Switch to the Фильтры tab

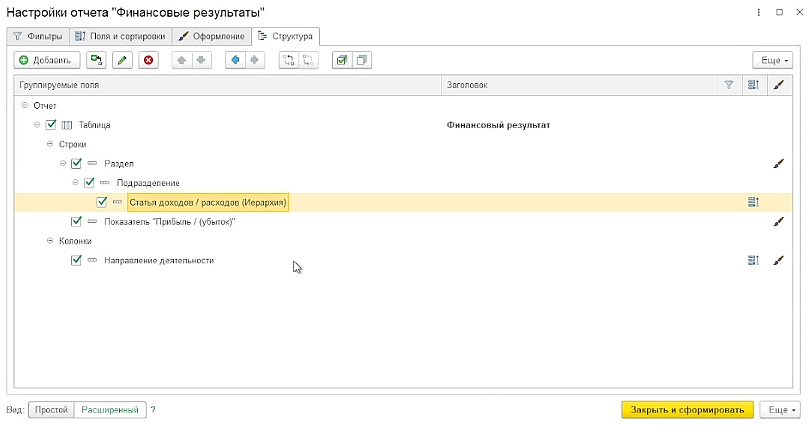[x=39, y=36]
